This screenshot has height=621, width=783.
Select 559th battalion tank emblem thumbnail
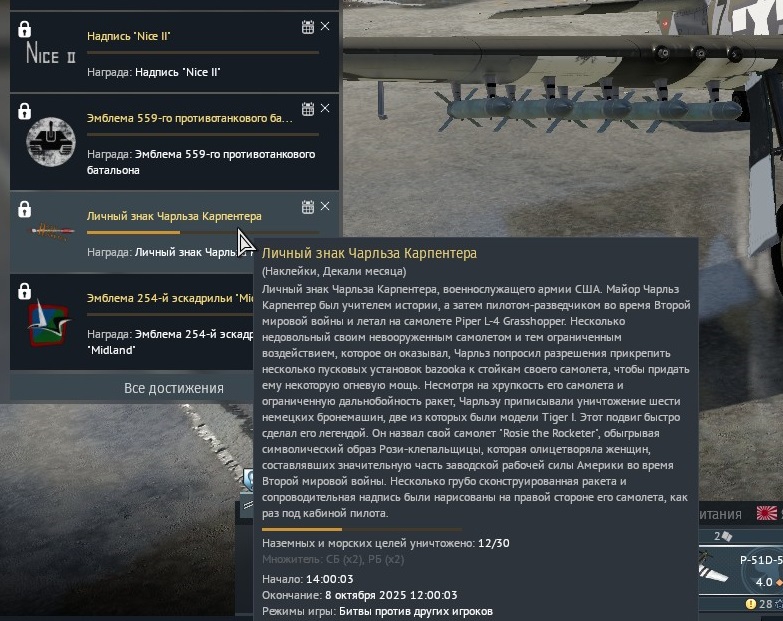[50, 142]
